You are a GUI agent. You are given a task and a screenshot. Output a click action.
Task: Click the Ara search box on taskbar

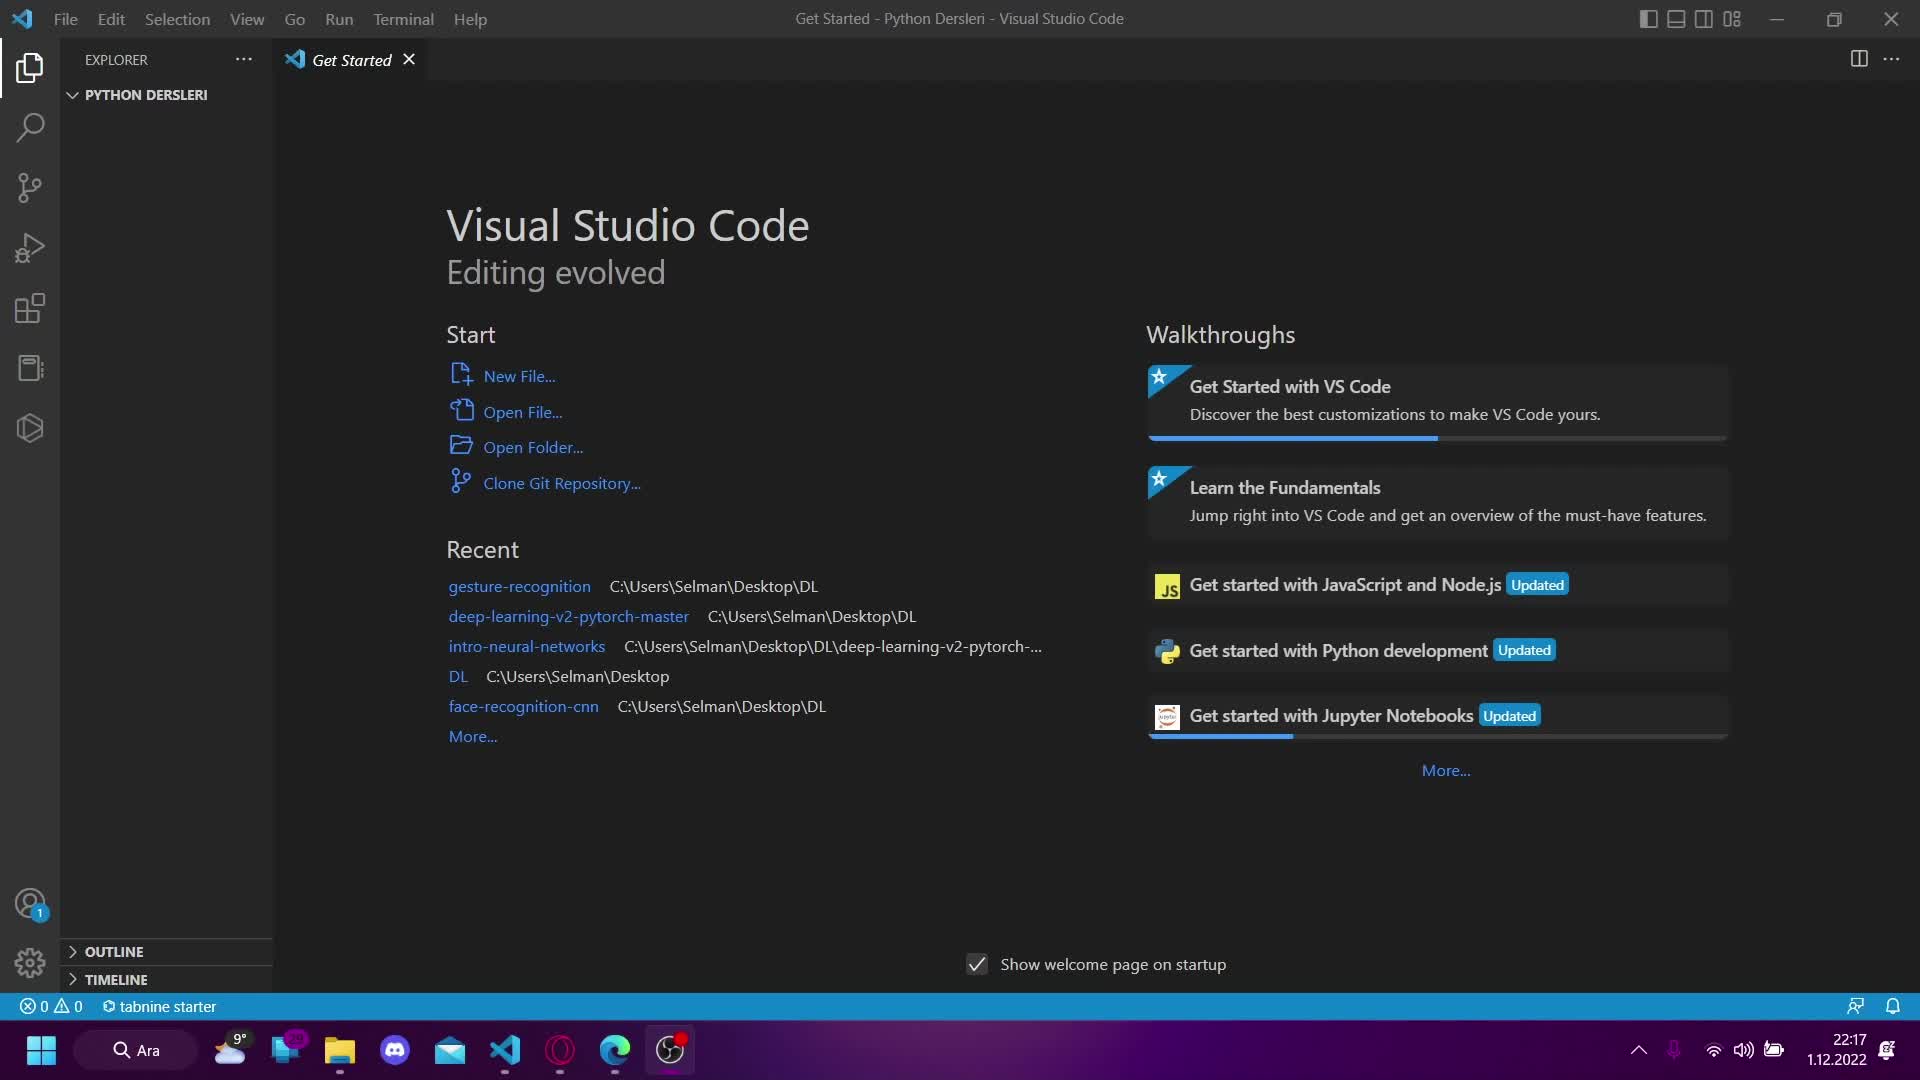(x=136, y=1050)
